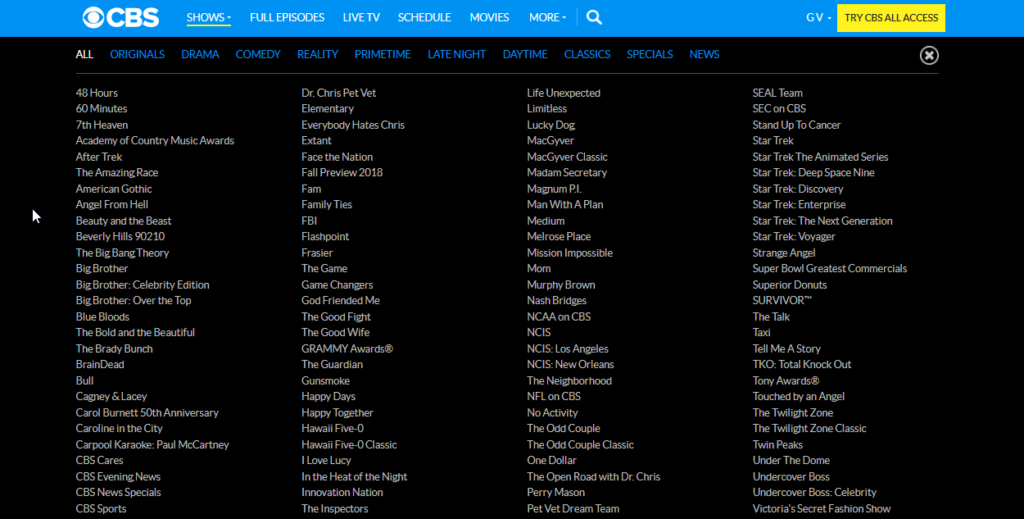Open LIVE TV page
The image size is (1024, 519).
pos(361,18)
